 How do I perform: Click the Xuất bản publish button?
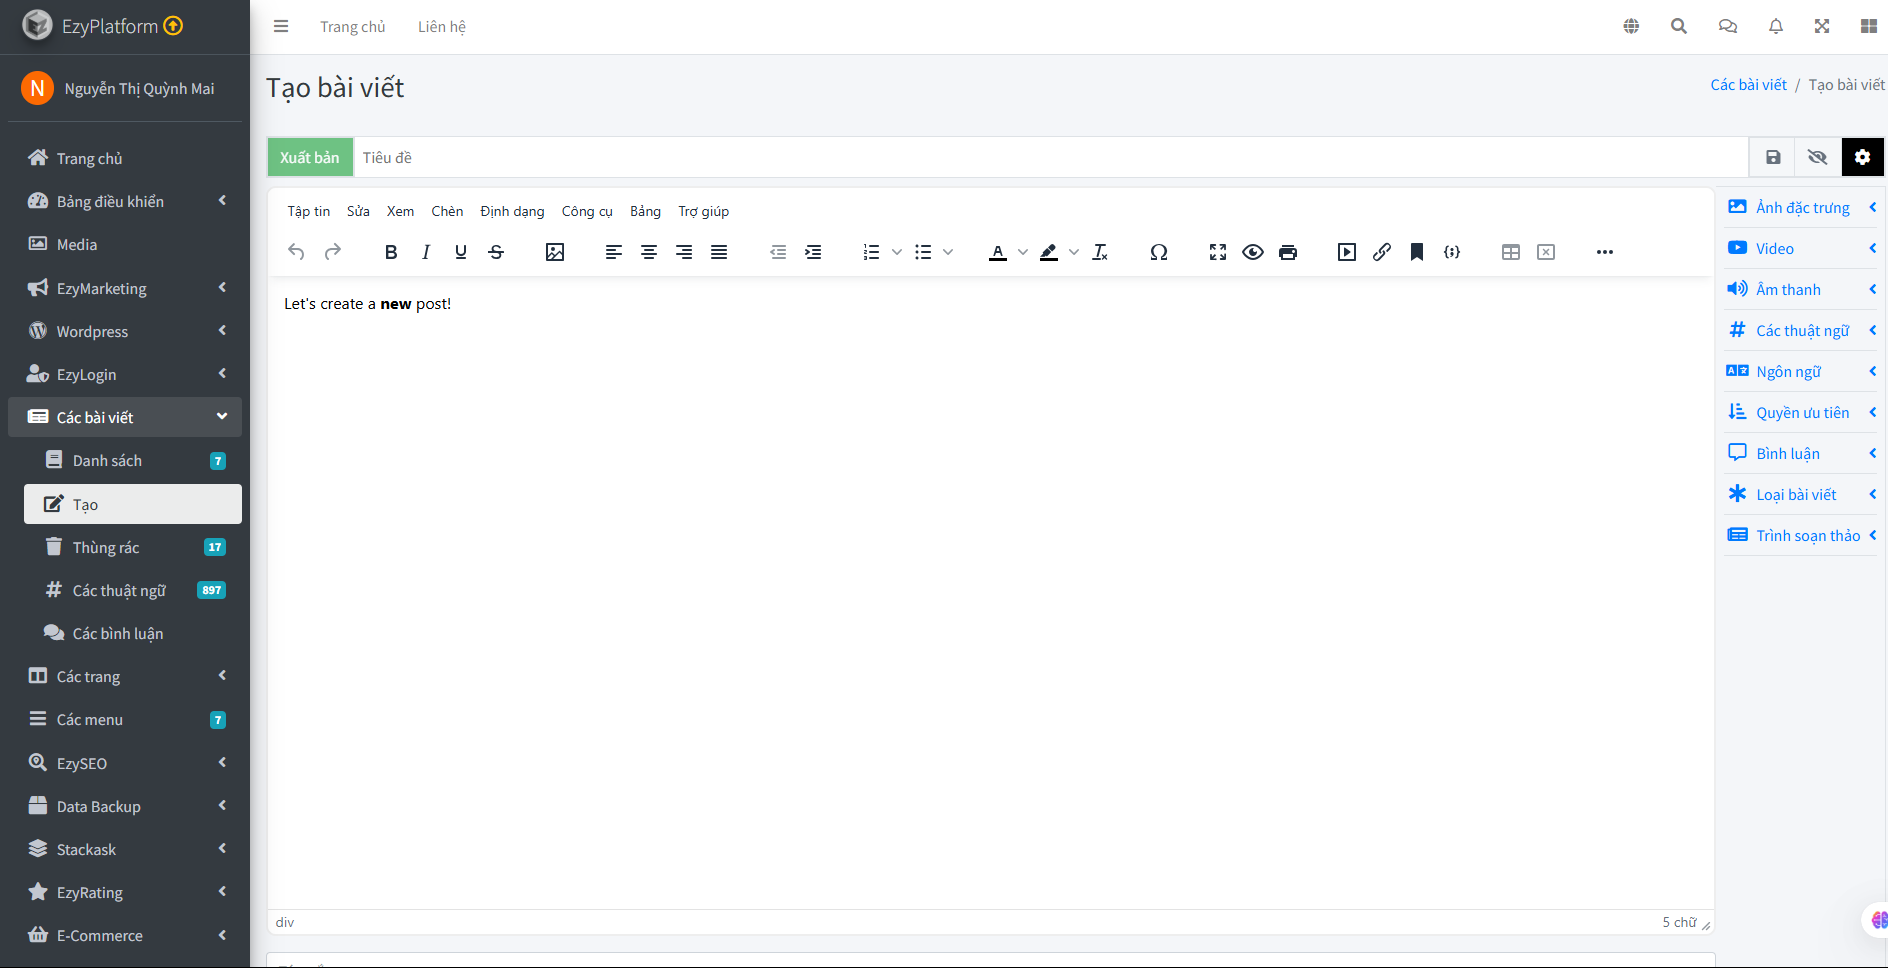pyautogui.click(x=310, y=157)
